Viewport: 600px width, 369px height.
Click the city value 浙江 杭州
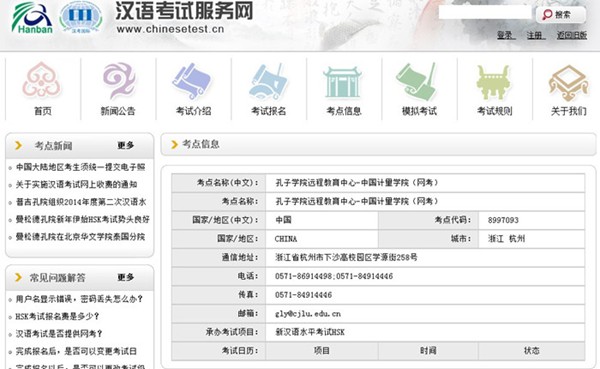[506, 239]
